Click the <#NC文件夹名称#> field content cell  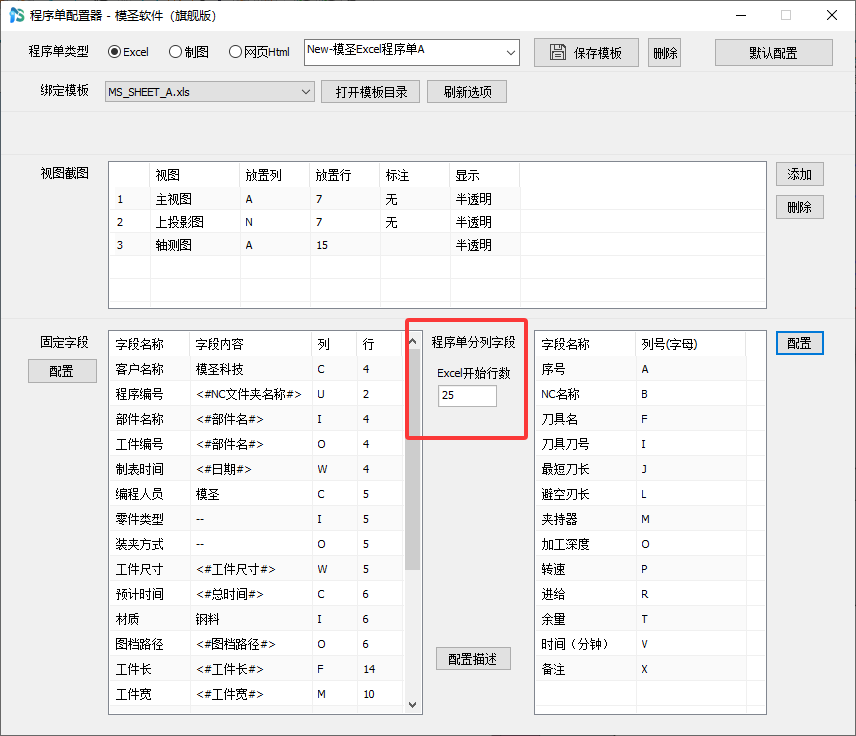point(249,394)
